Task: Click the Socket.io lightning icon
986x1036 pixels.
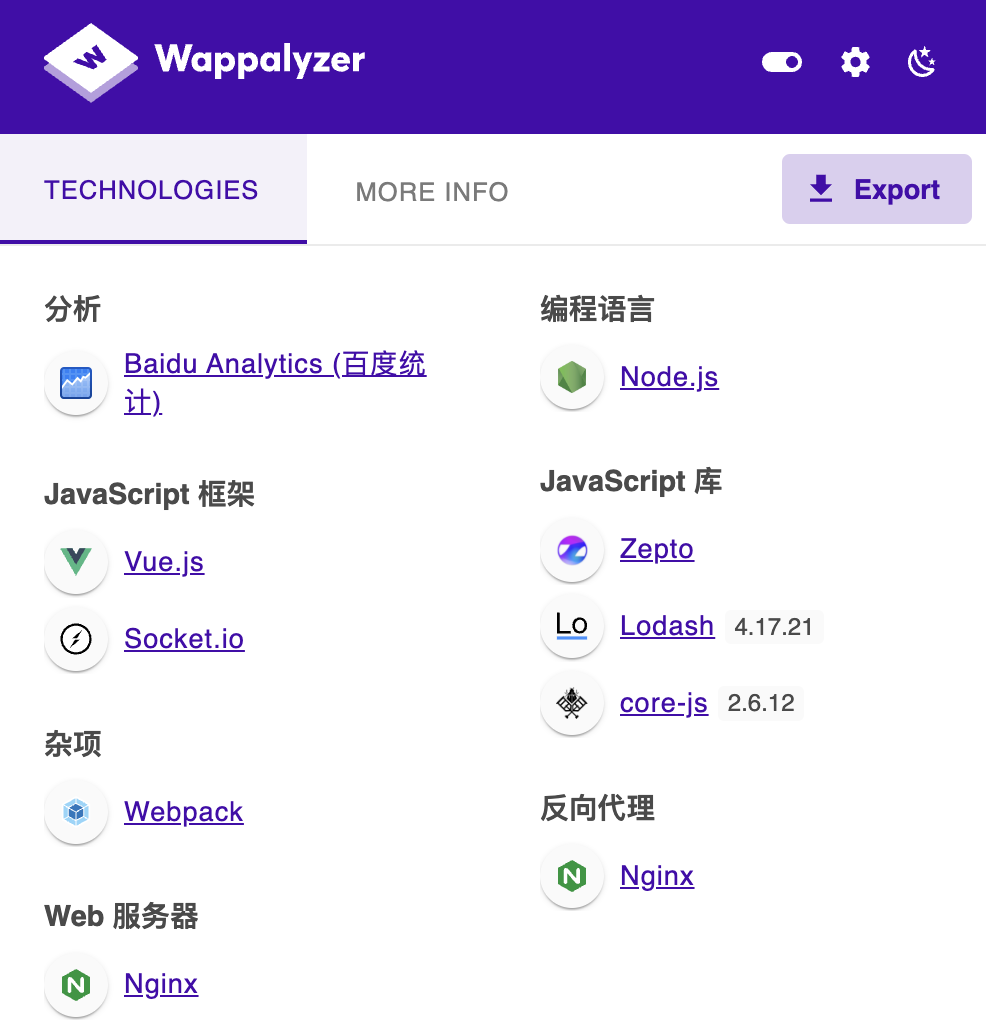Action: pyautogui.click(x=76, y=639)
